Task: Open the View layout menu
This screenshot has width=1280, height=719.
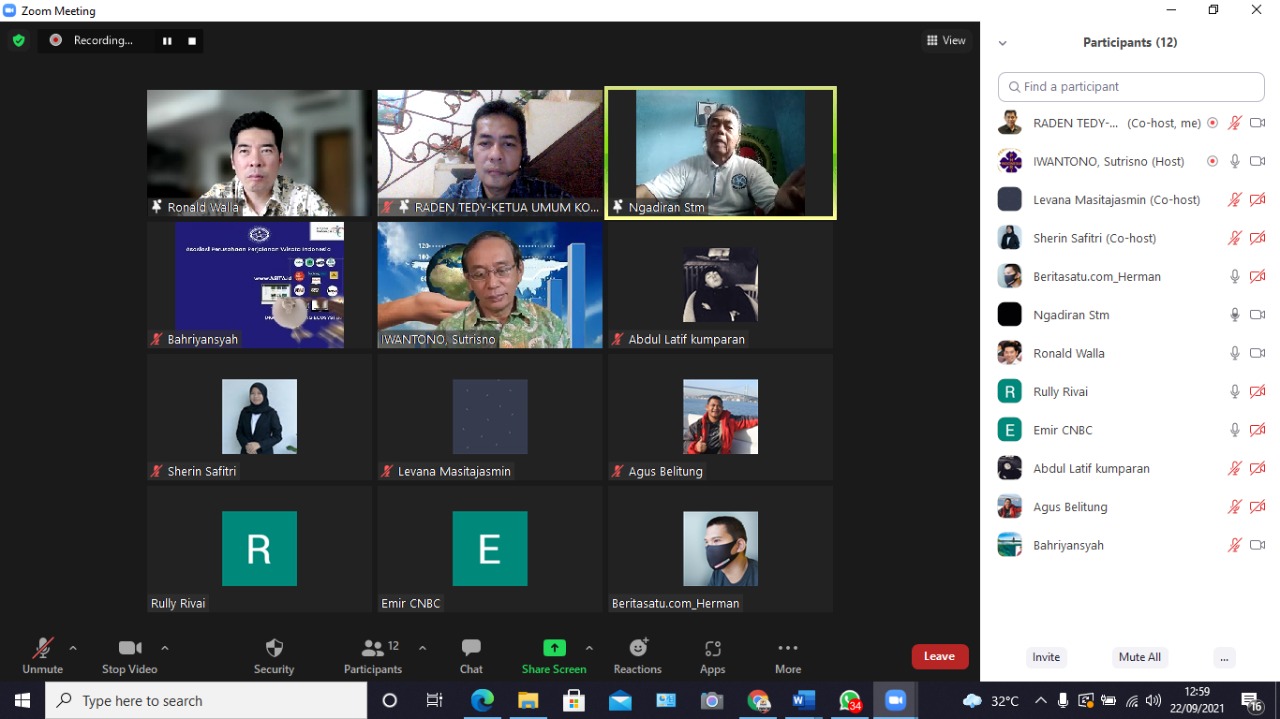Action: pos(946,41)
